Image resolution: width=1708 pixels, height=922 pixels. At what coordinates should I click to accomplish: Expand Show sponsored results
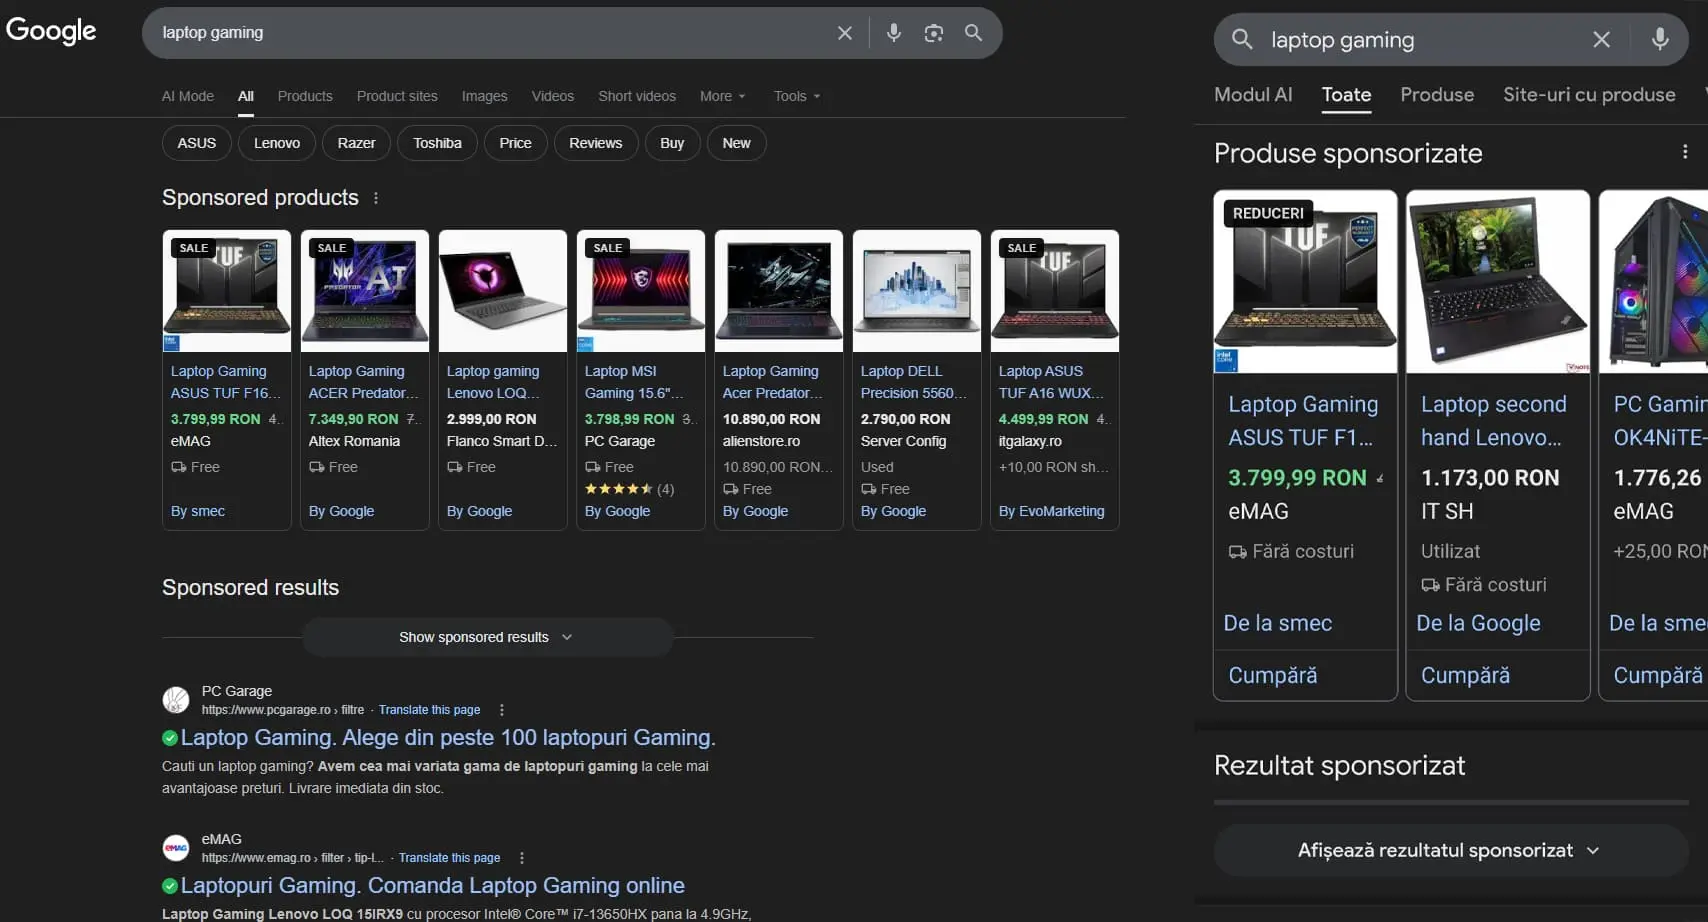pos(486,637)
